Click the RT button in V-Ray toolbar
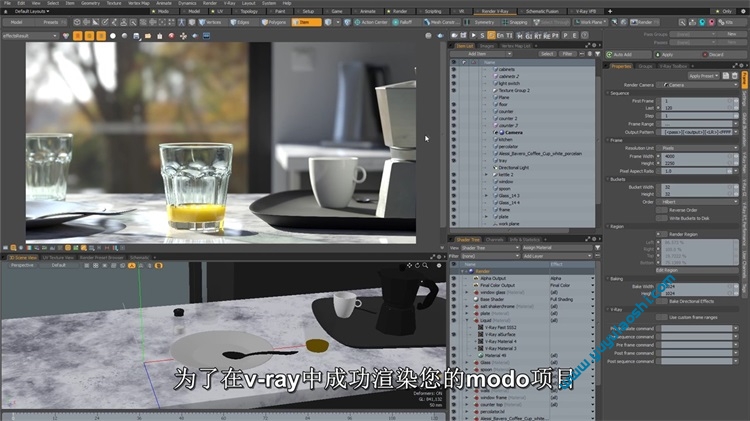The width and height of the screenshot is (750, 421). [x=537, y=35]
